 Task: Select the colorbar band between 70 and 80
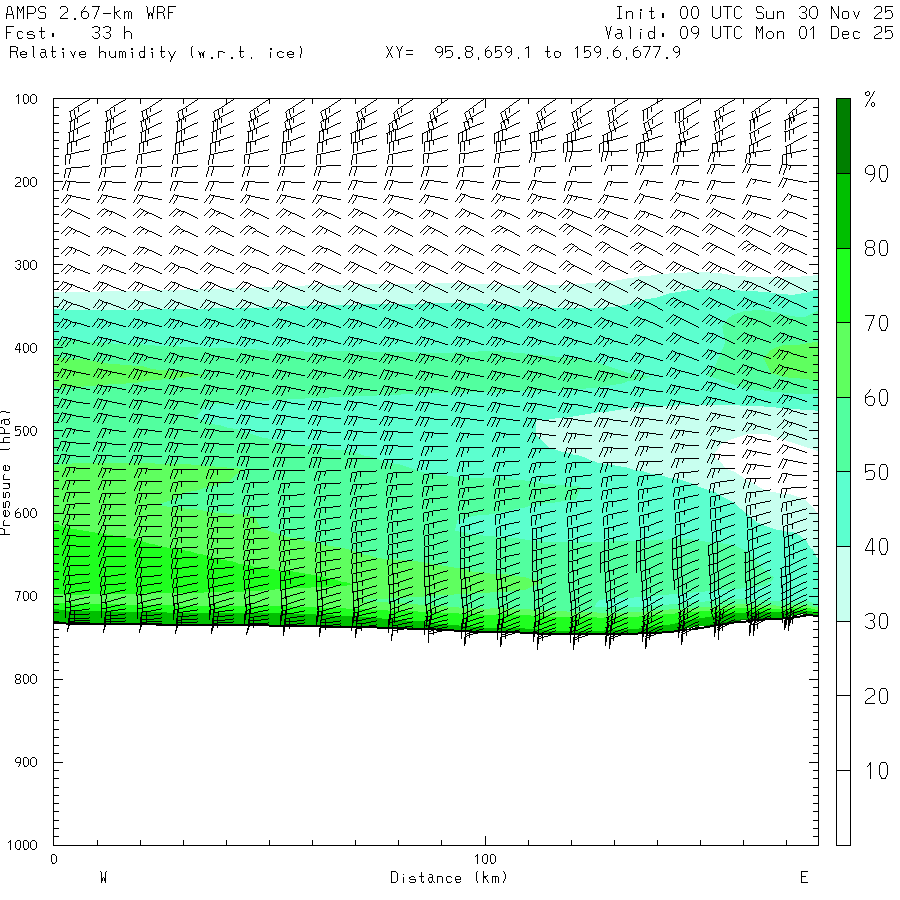click(843, 285)
